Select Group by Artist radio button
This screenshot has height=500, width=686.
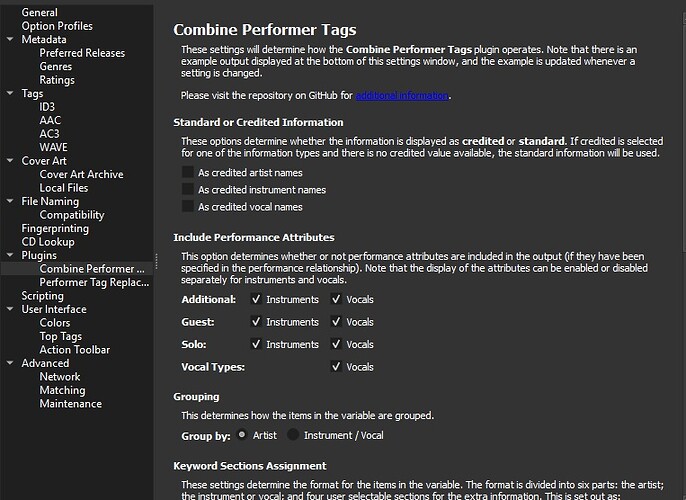(242, 435)
